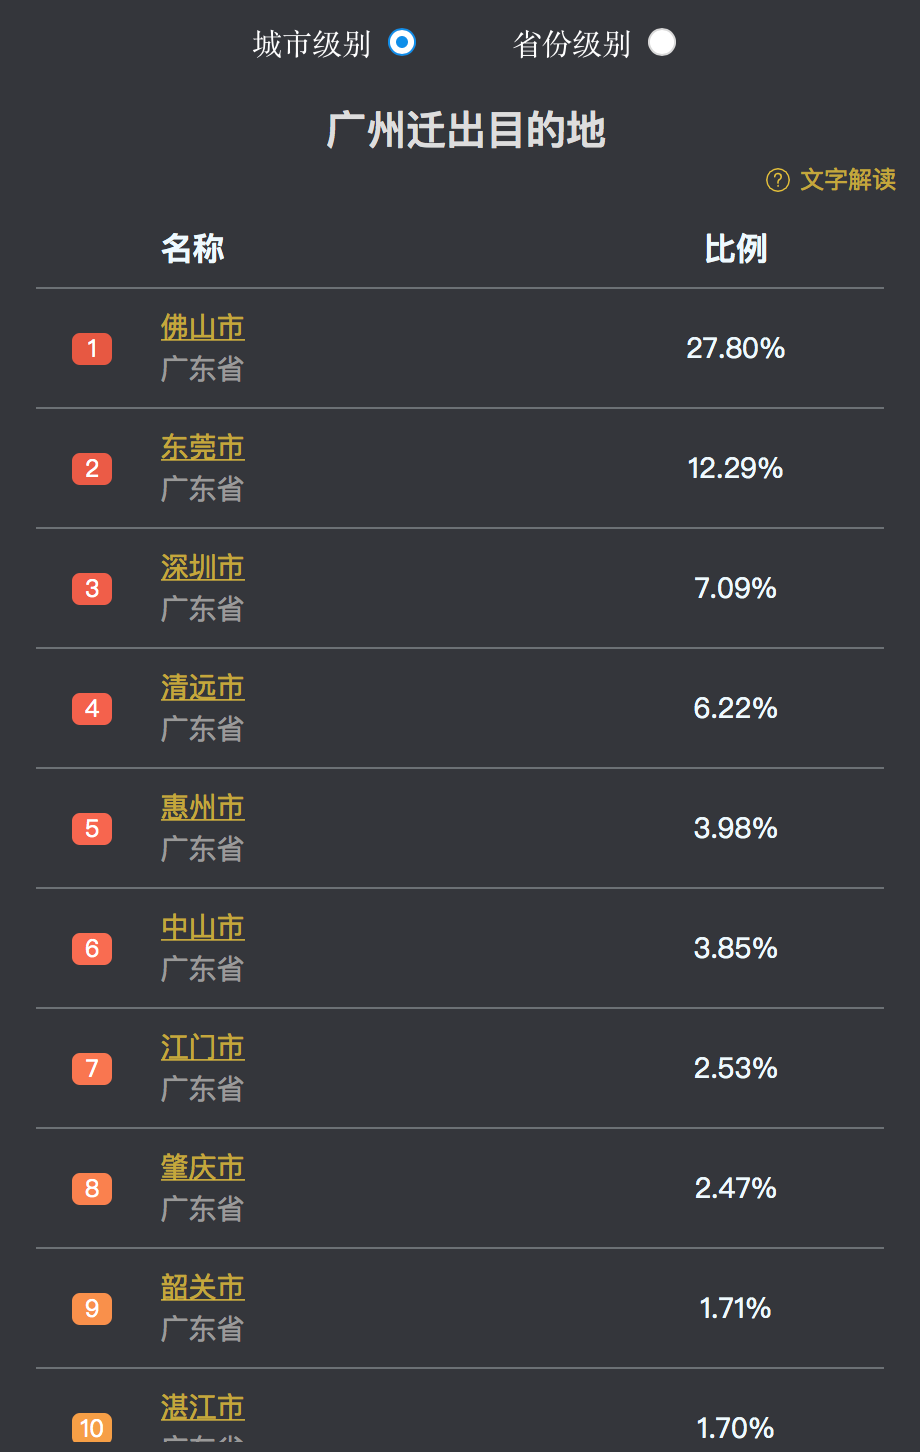Click the rank 5 badge
Viewport: 920px width, 1452px height.
coord(92,829)
